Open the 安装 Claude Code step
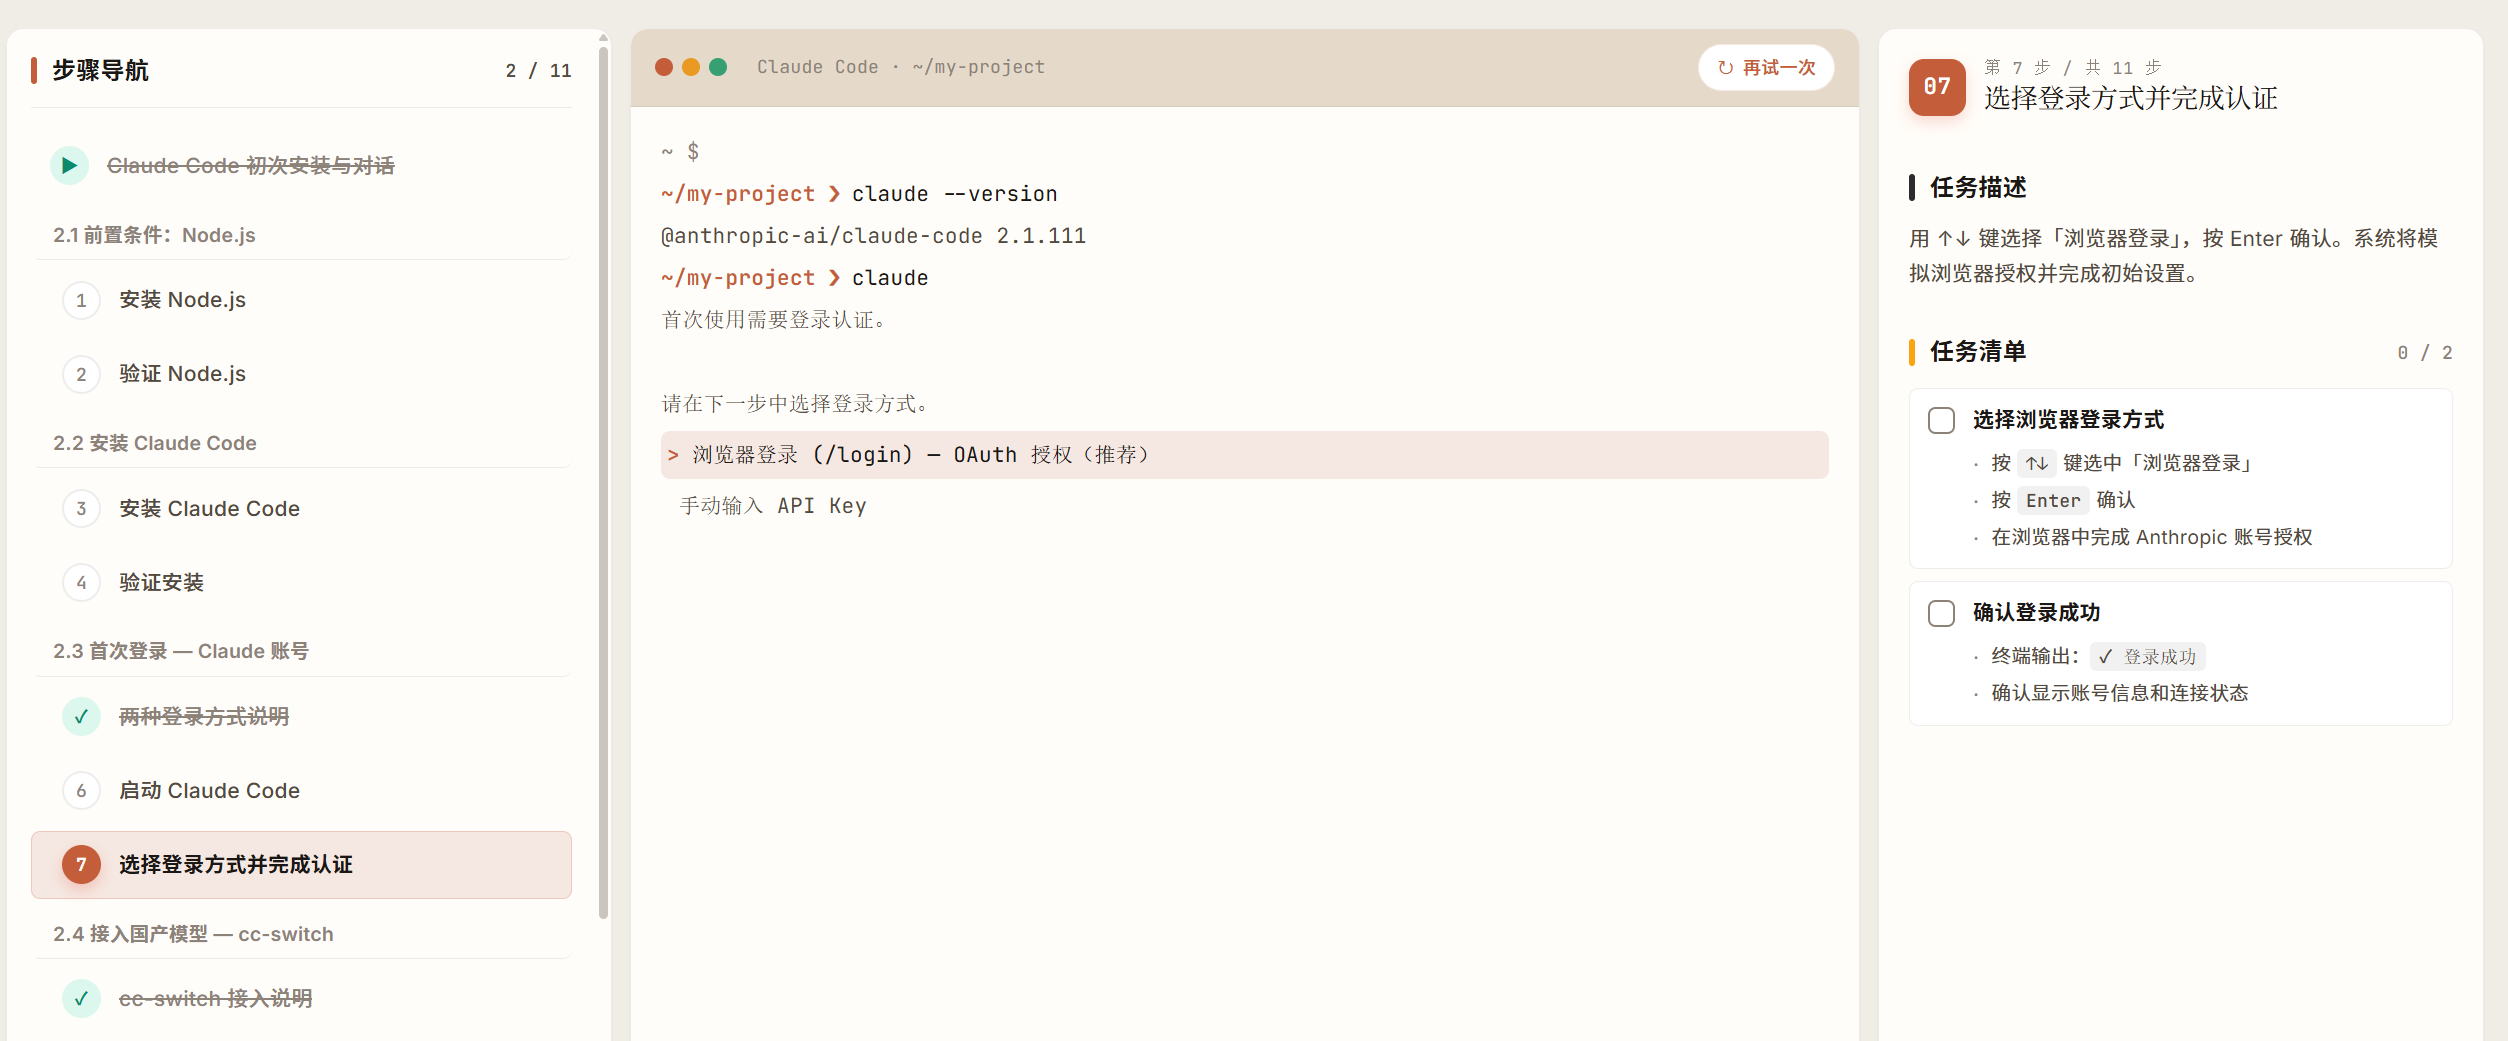 coord(301,508)
